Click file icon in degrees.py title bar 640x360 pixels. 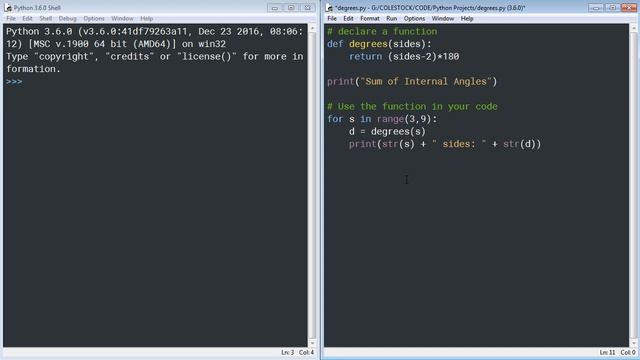pyautogui.click(x=329, y=7)
